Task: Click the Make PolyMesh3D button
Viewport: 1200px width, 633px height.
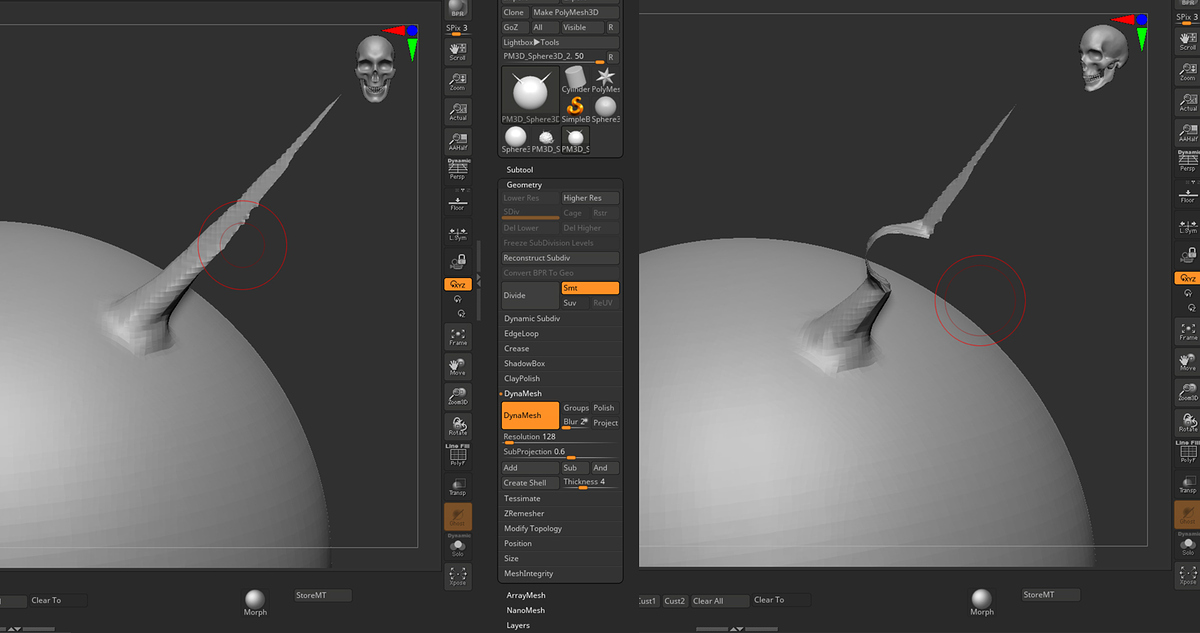Action: (x=575, y=13)
